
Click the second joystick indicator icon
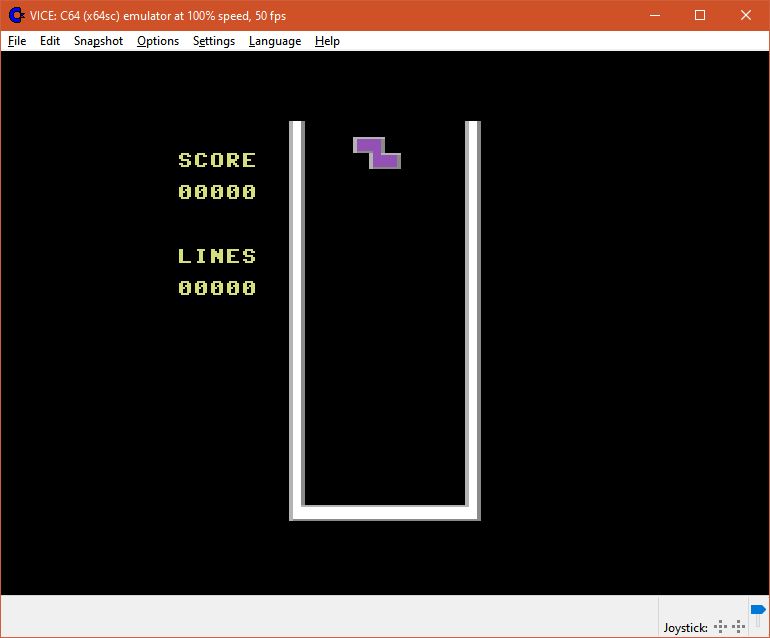(739, 626)
